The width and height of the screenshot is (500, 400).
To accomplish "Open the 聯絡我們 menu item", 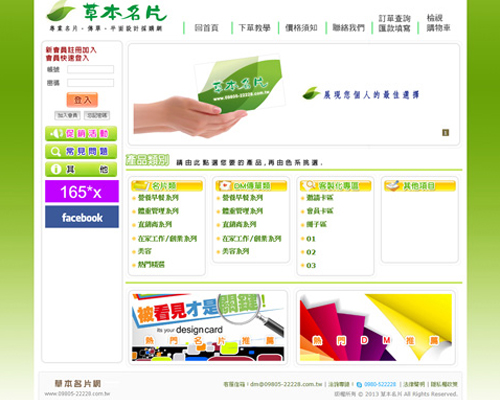I will 349,28.
